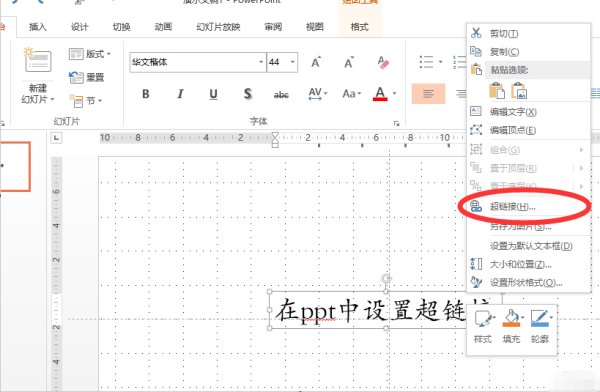Click the Style (样式) mini toolbar icon

coord(484,326)
